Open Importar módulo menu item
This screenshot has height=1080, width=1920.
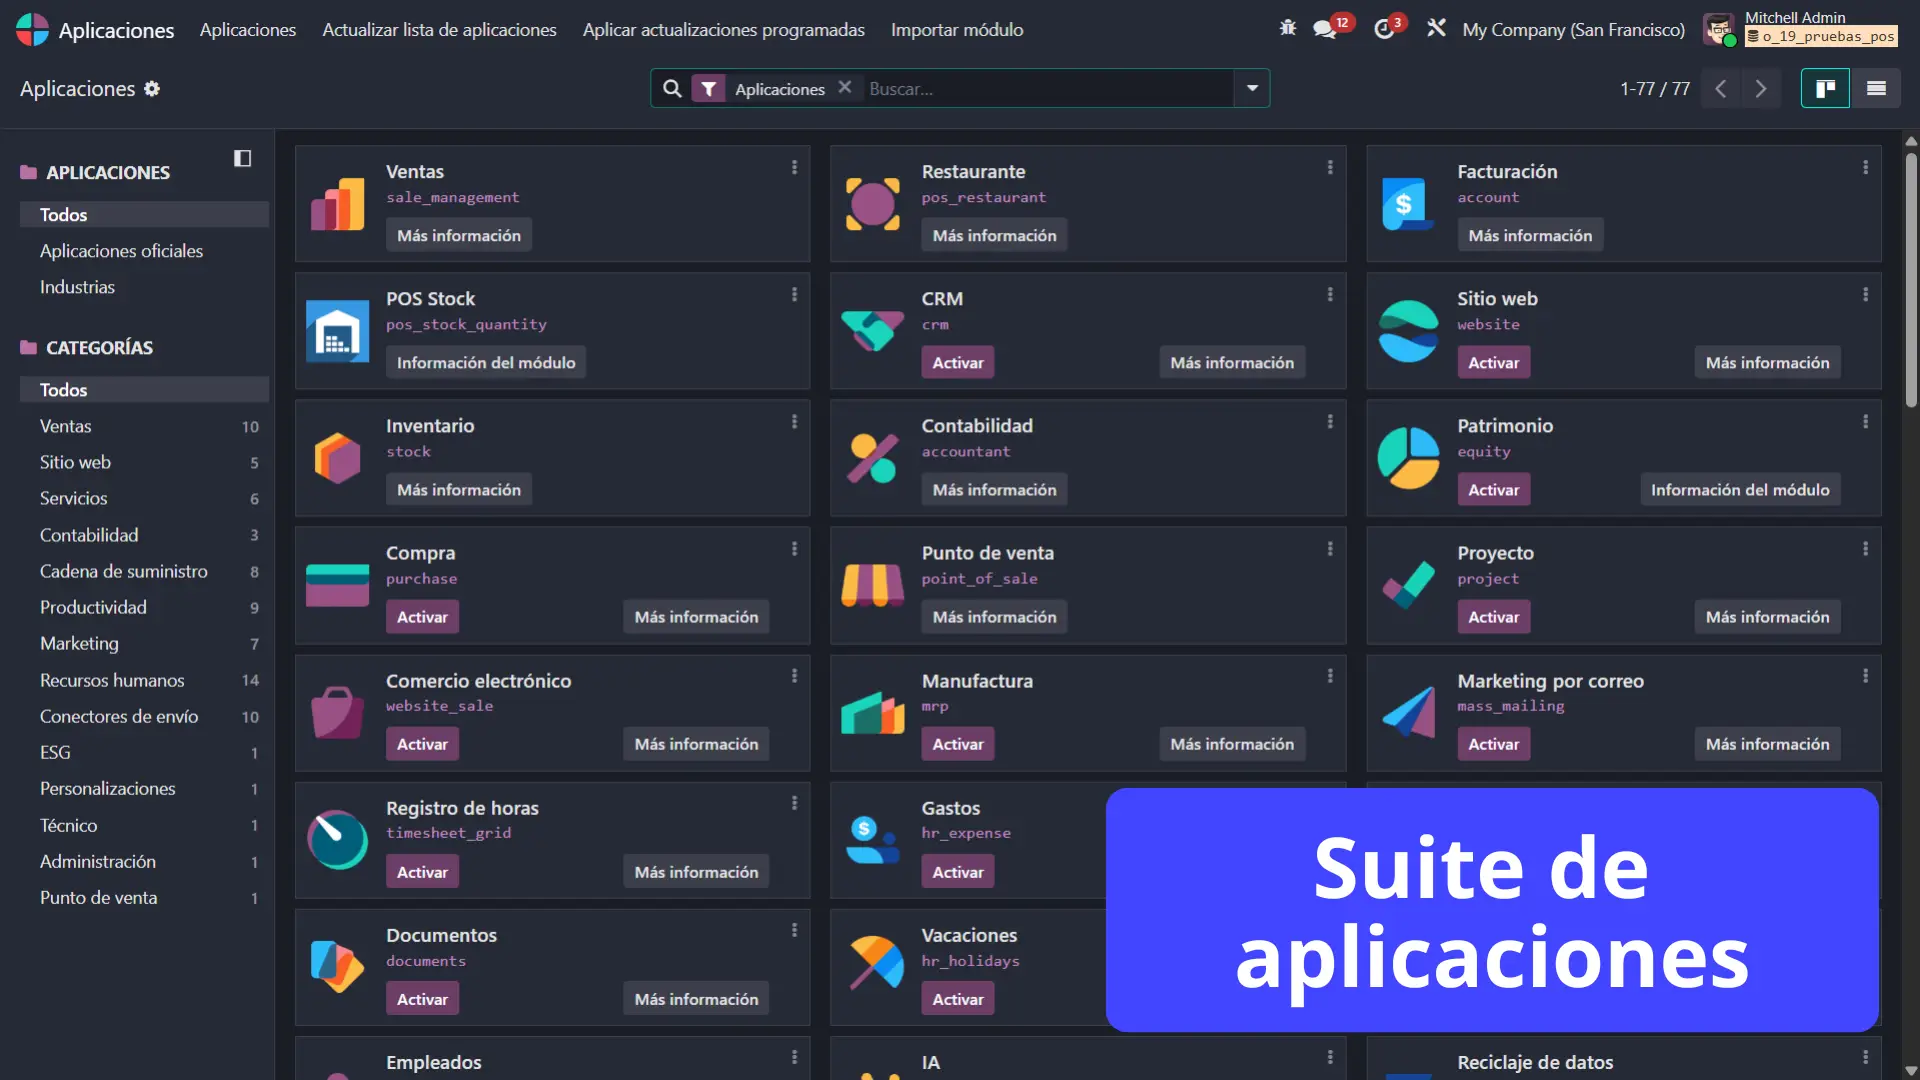point(957,30)
